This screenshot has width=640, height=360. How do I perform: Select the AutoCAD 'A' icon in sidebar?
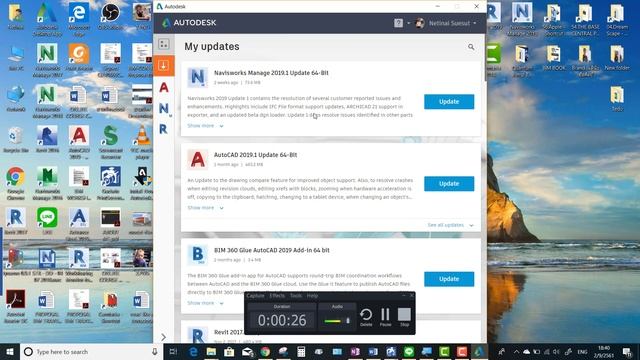[164, 87]
